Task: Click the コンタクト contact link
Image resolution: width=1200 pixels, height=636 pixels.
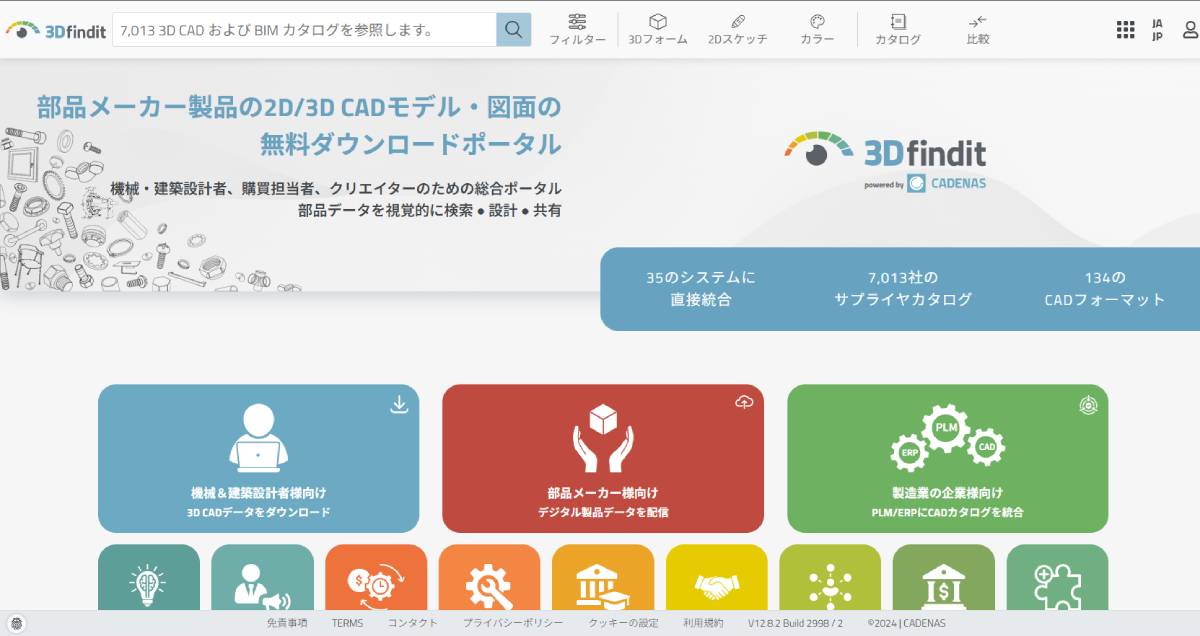Action: (x=412, y=622)
